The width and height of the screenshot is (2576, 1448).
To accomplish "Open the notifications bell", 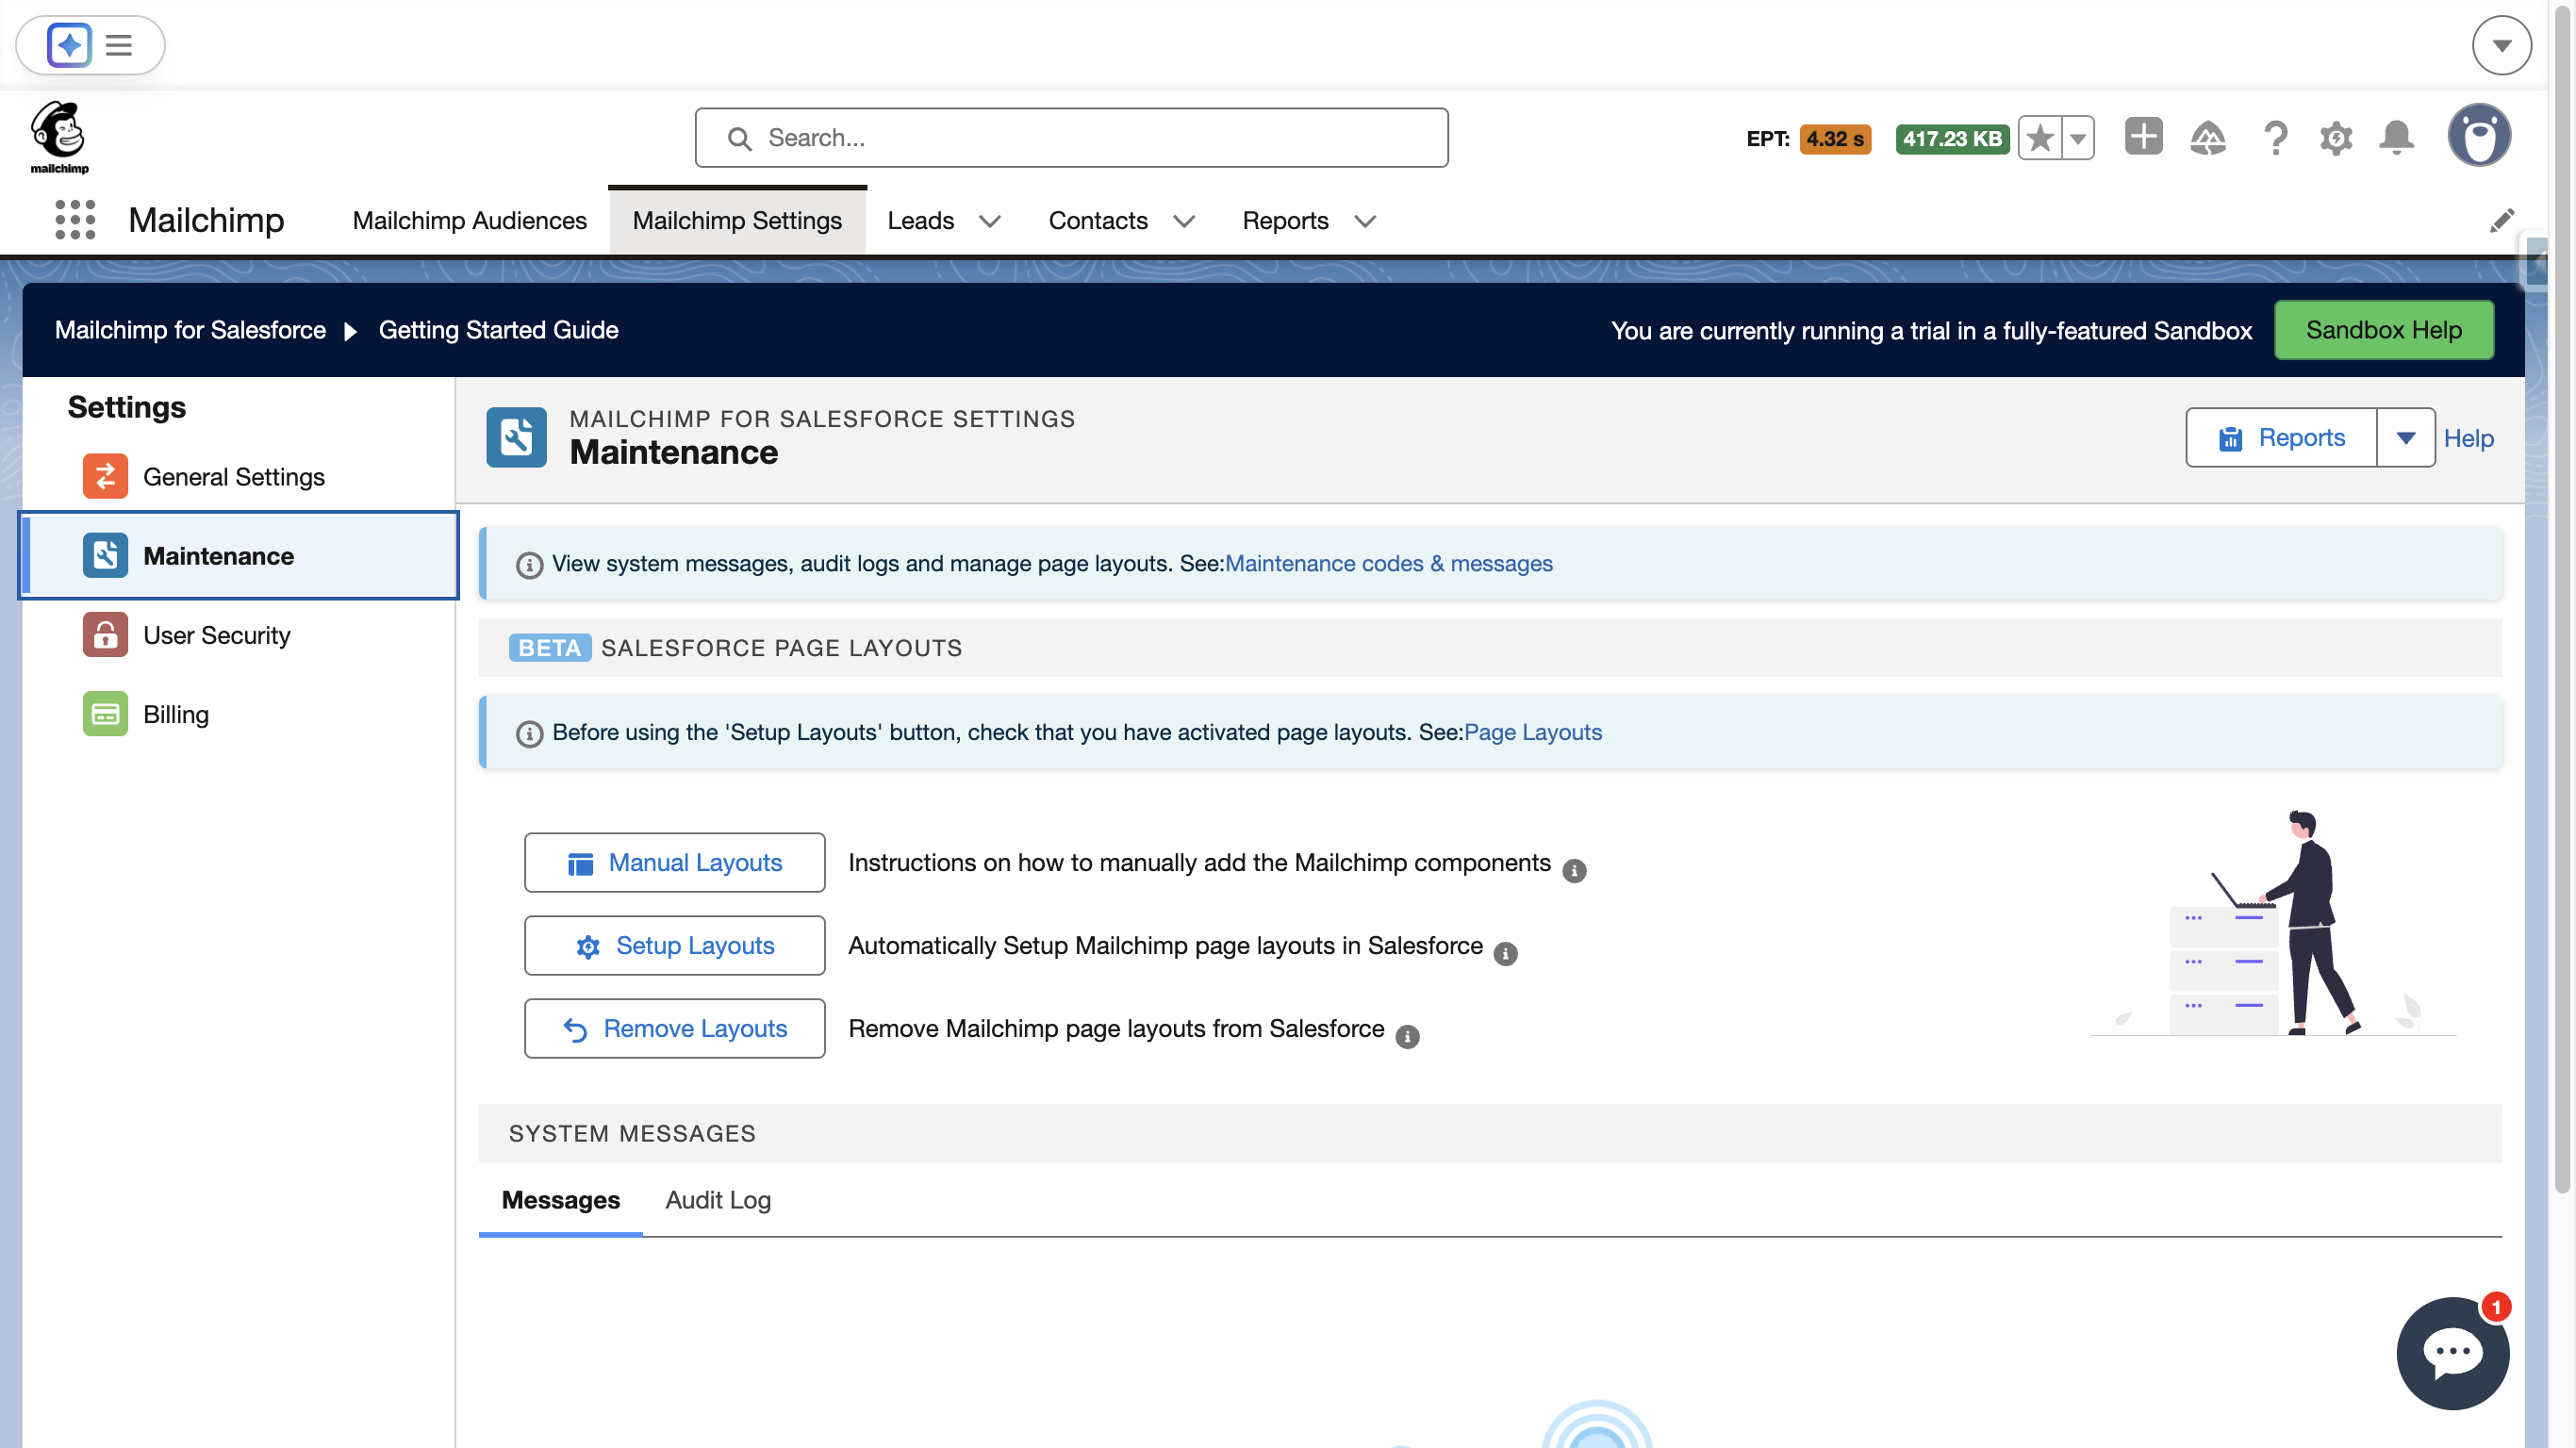I will coord(2396,138).
